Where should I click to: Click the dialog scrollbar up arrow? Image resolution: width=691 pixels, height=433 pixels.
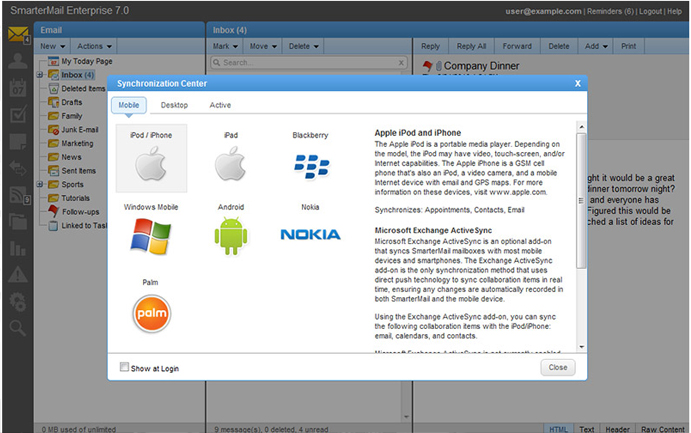pos(581,127)
